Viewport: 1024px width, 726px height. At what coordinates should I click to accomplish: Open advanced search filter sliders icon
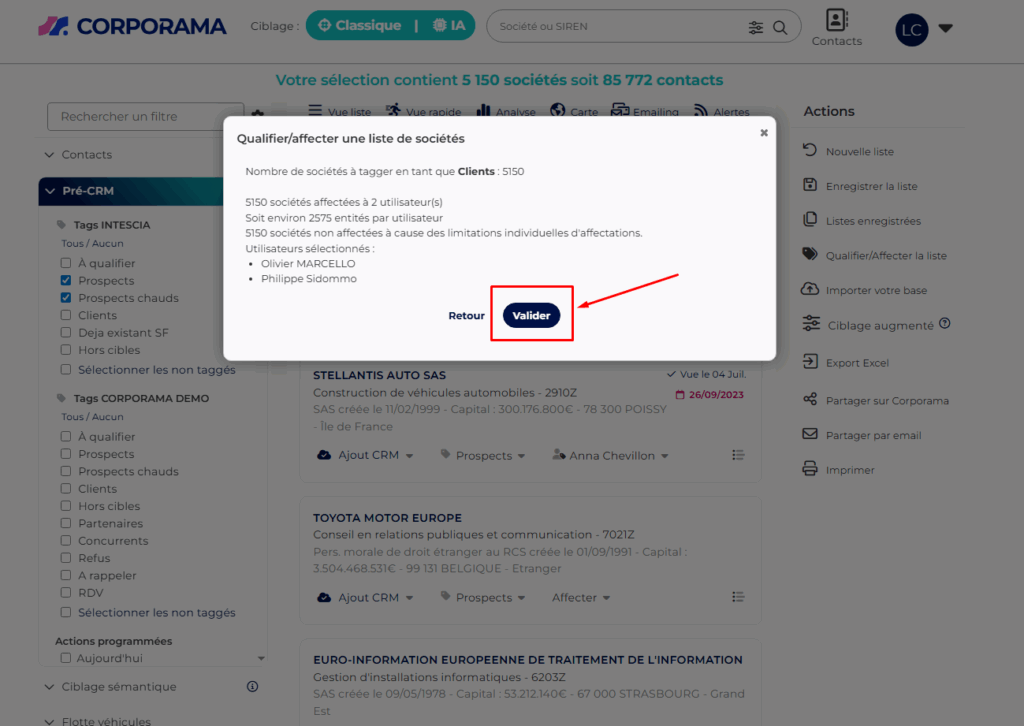pyautogui.click(x=756, y=27)
